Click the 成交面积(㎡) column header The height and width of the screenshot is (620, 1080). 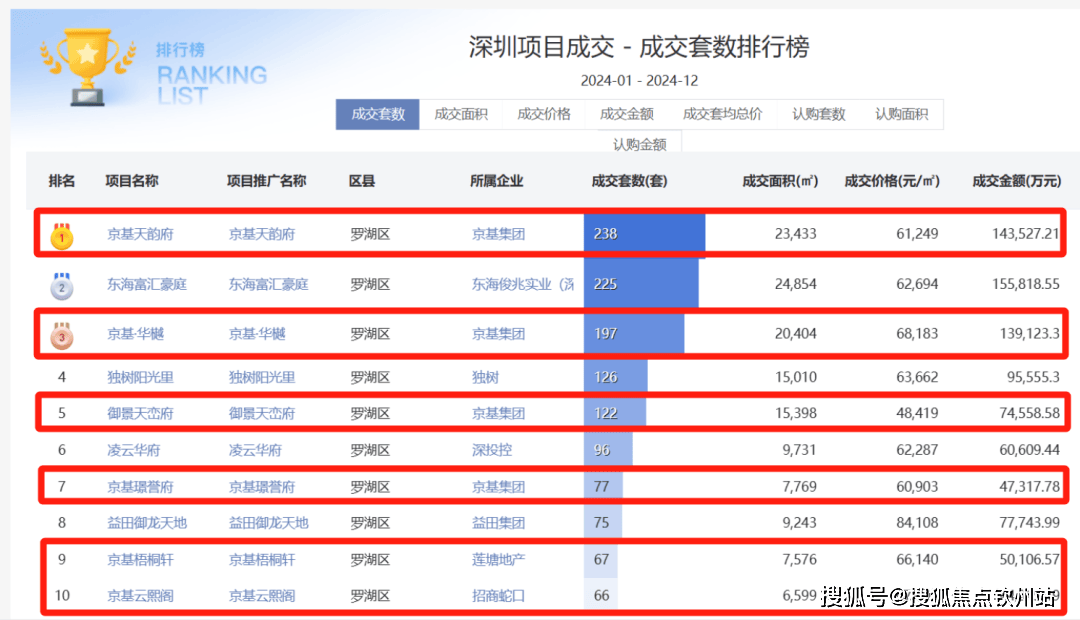[780, 181]
